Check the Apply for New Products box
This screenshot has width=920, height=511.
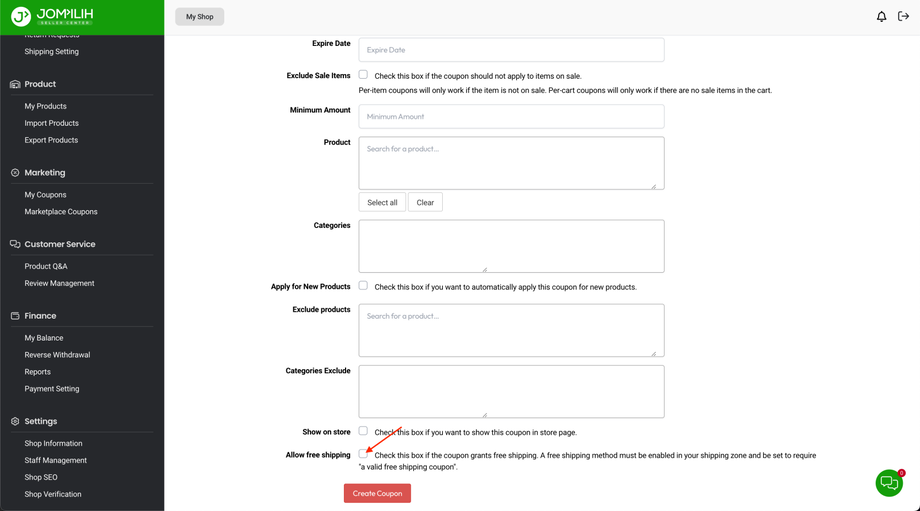363,286
